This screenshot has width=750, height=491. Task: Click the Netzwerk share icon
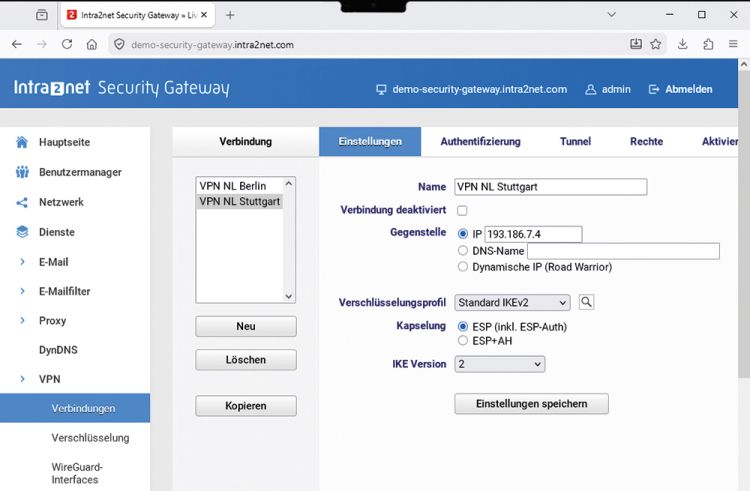[x=22, y=202]
